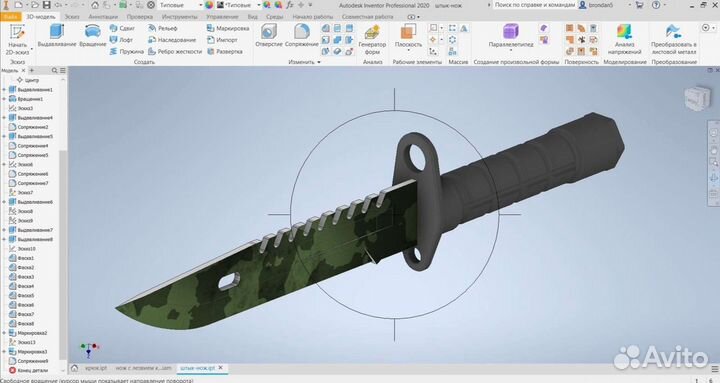Open the color wheel appearance picker
The image size is (720, 383).
pos(209,5)
